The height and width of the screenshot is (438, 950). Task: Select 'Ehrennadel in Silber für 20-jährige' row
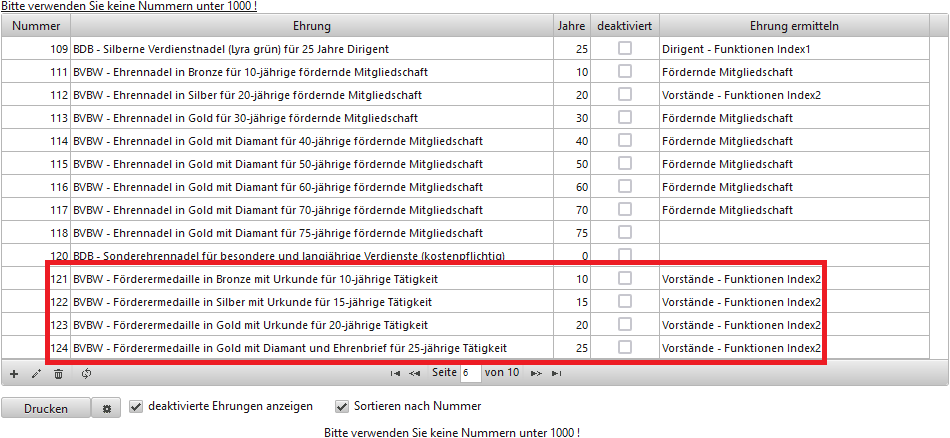click(x=465, y=95)
